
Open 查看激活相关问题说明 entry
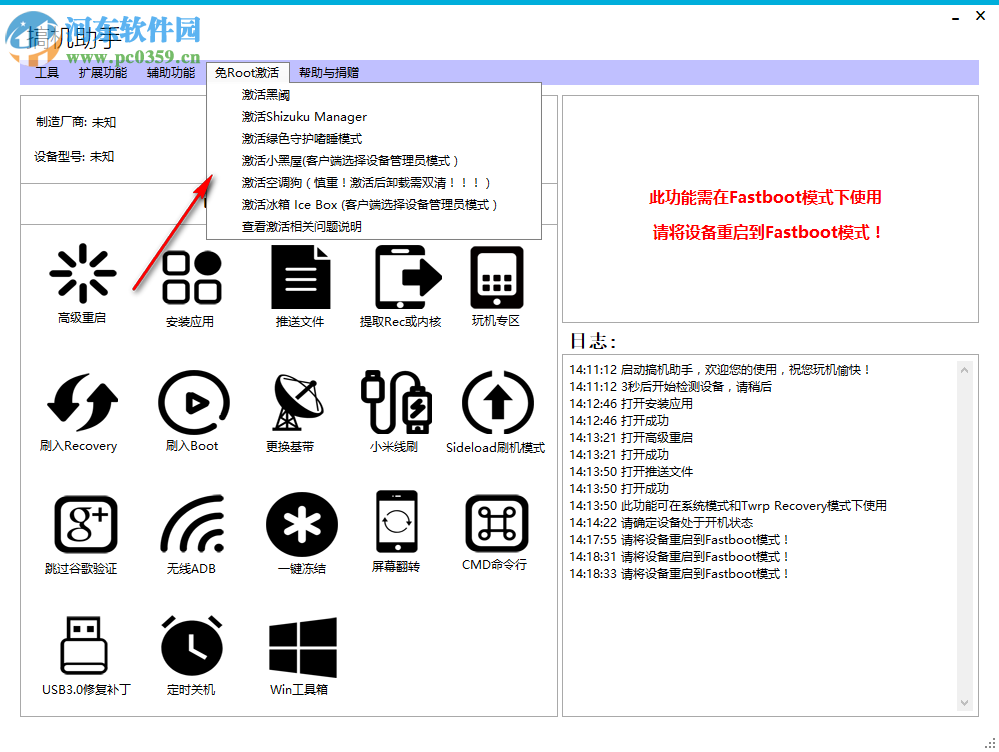[x=374, y=227]
